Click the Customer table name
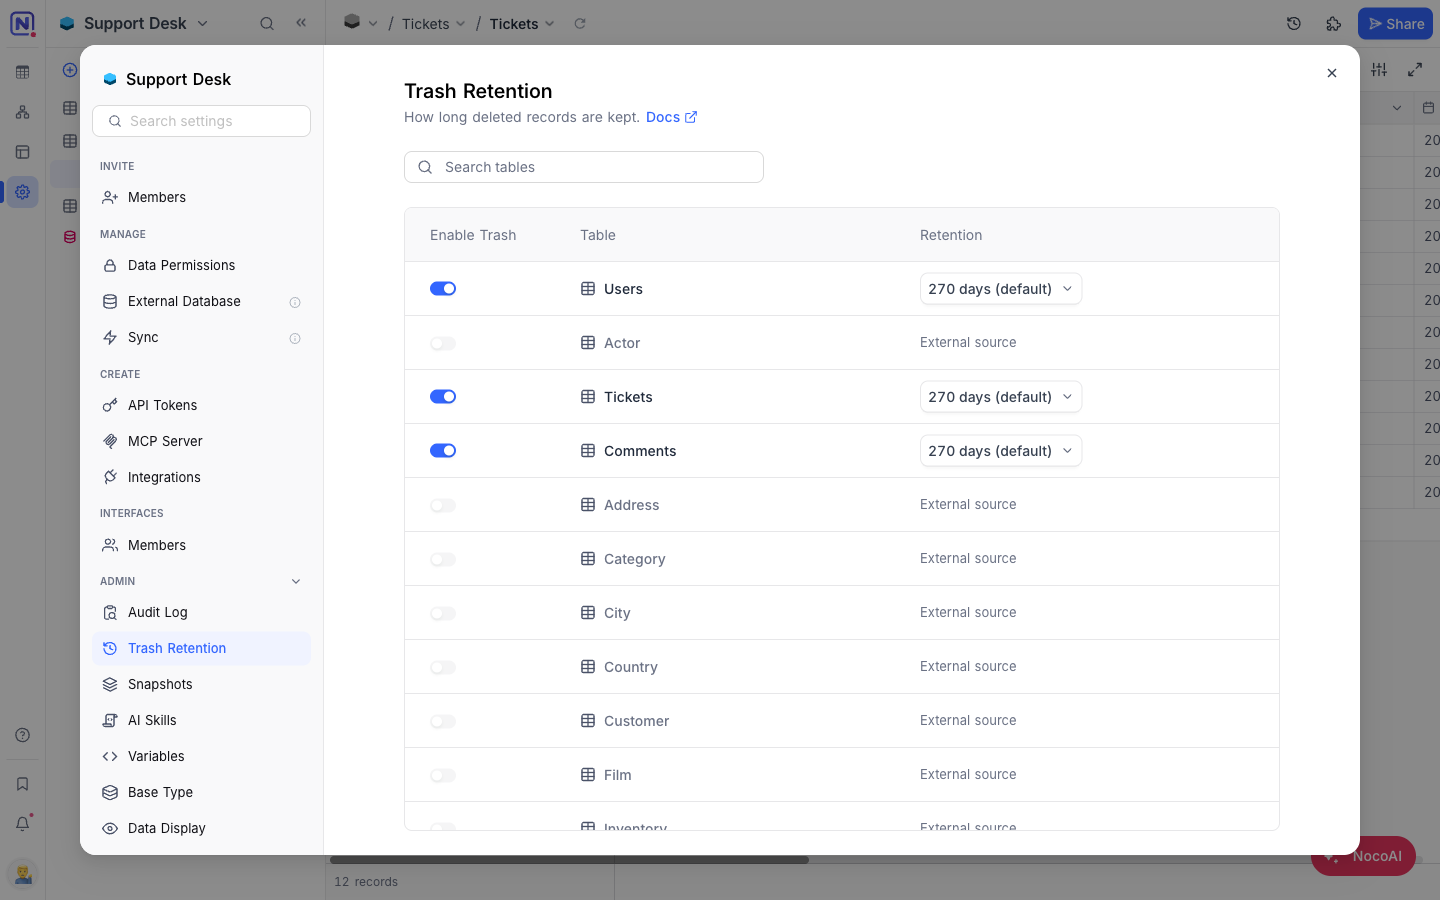 (636, 721)
